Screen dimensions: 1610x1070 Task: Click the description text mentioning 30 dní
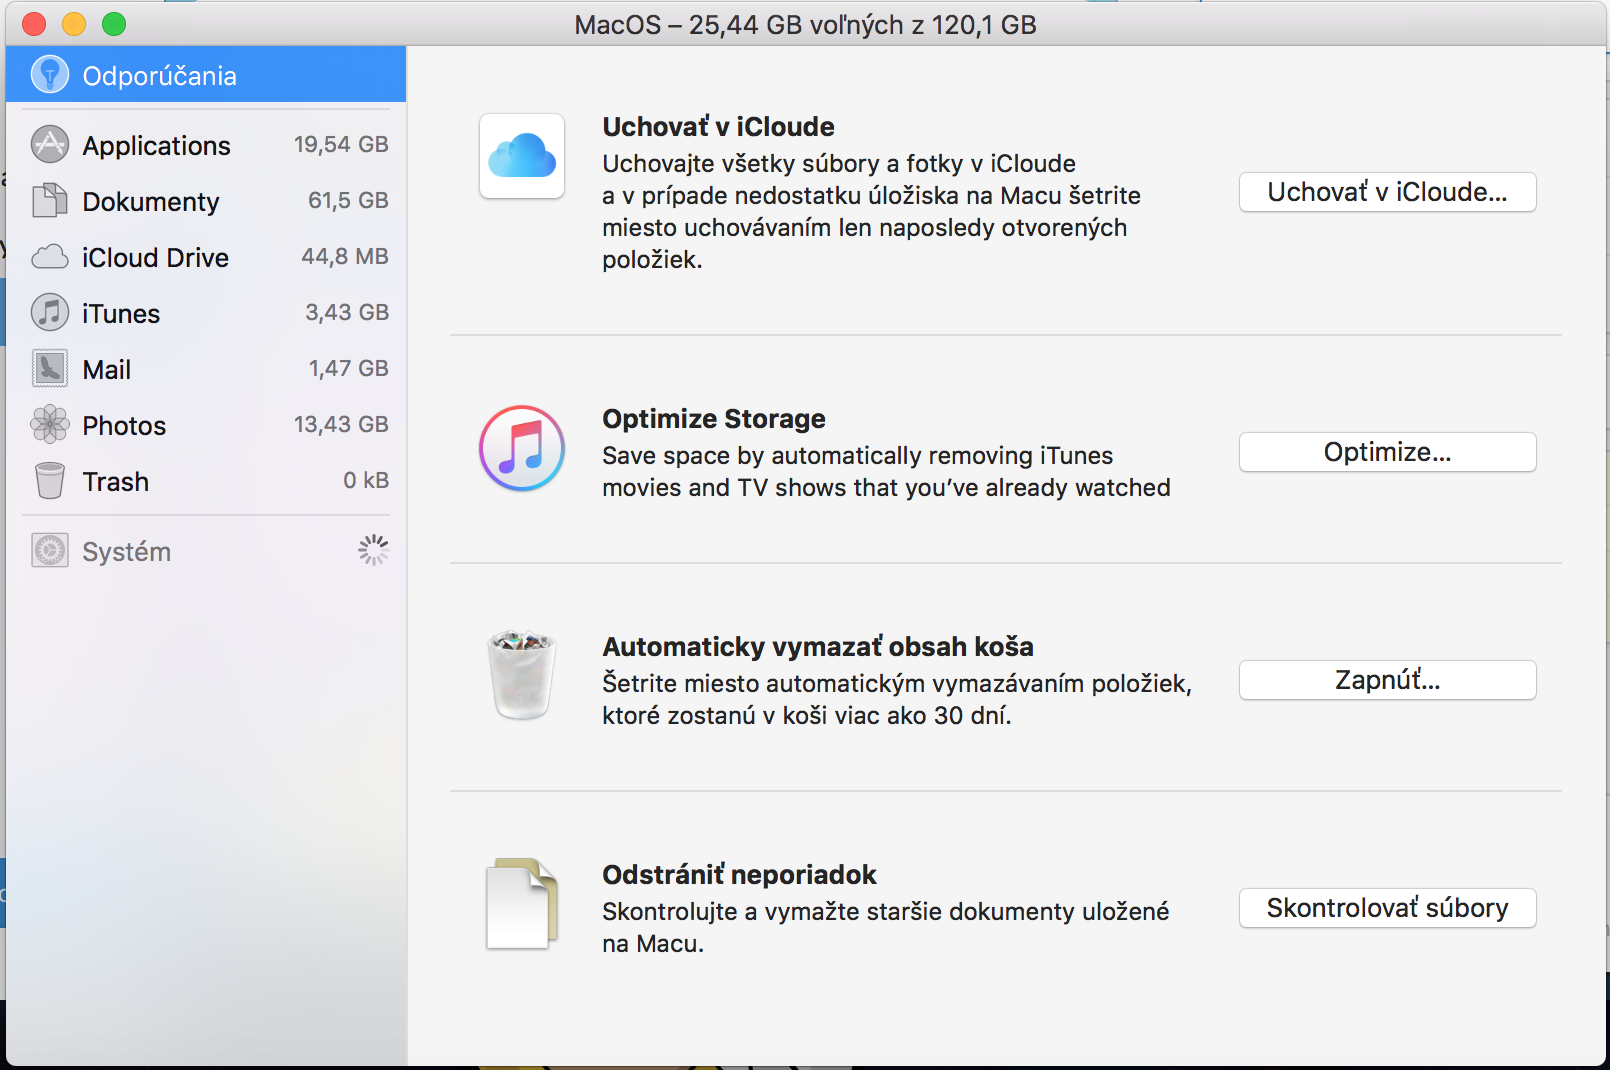coord(897,700)
